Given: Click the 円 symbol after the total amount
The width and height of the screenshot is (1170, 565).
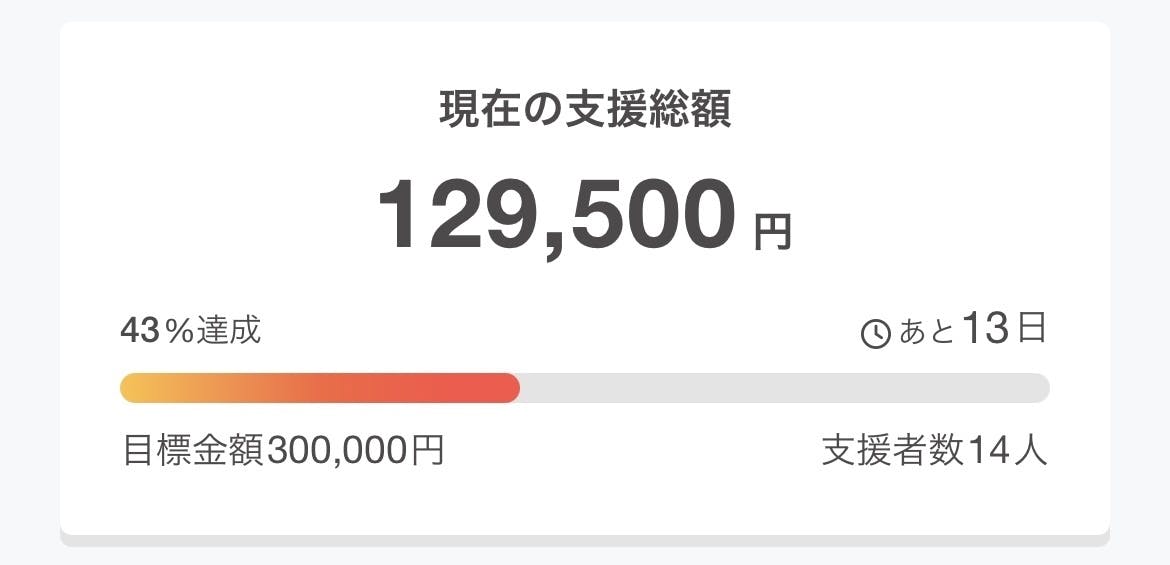Looking at the screenshot, I should click(771, 232).
